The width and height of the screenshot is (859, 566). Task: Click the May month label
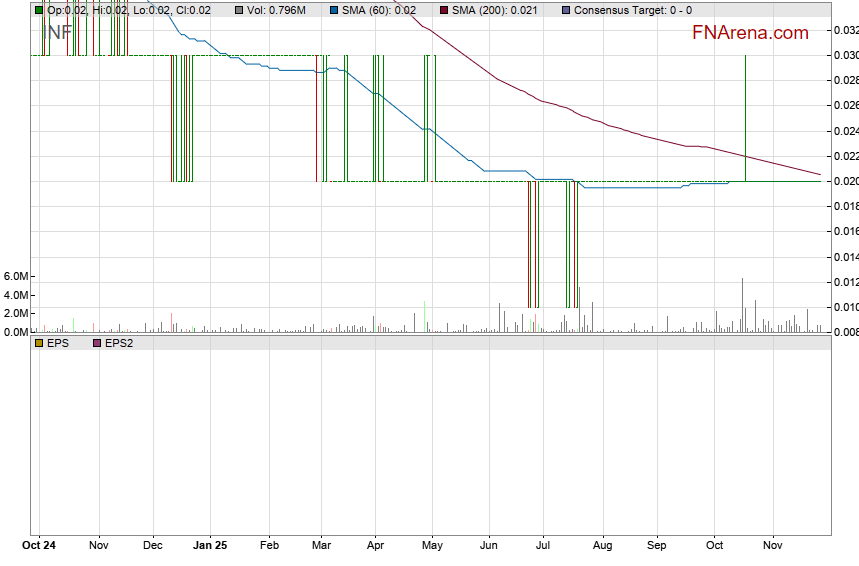(x=432, y=546)
